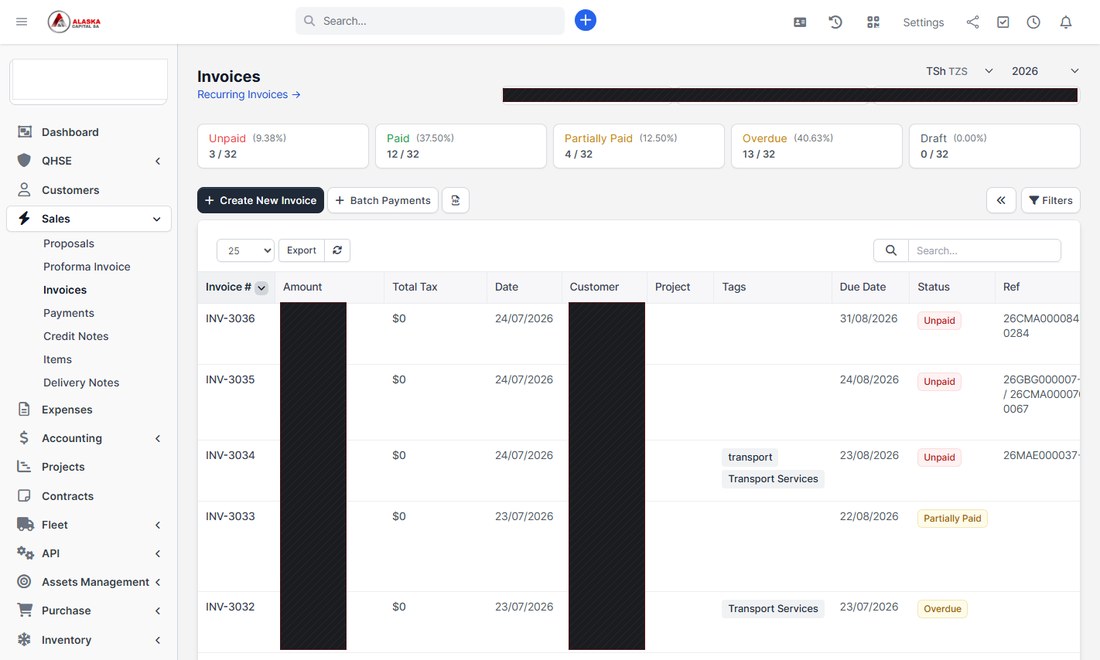Screen dimensions: 1100x660
Task: Click the document icon beside Batch Payments
Action: (x=455, y=201)
